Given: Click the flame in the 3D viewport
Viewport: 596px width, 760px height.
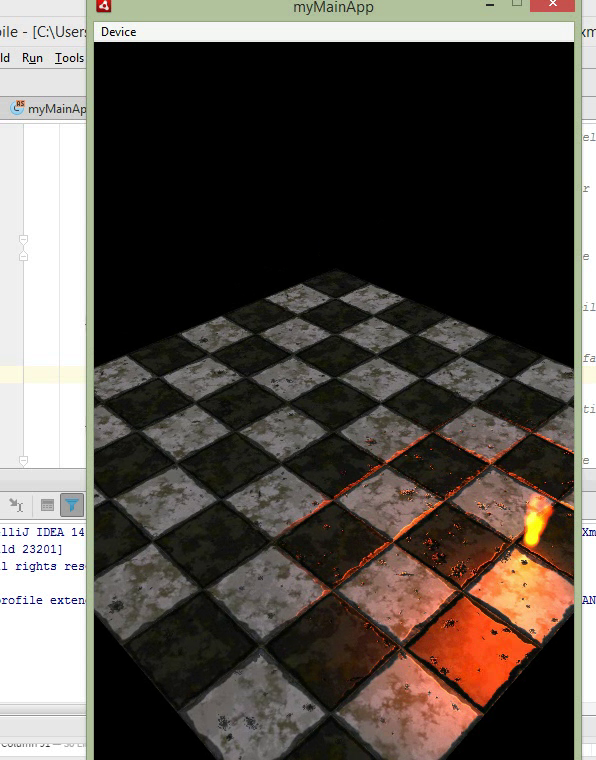Looking at the screenshot, I should pos(536,521).
